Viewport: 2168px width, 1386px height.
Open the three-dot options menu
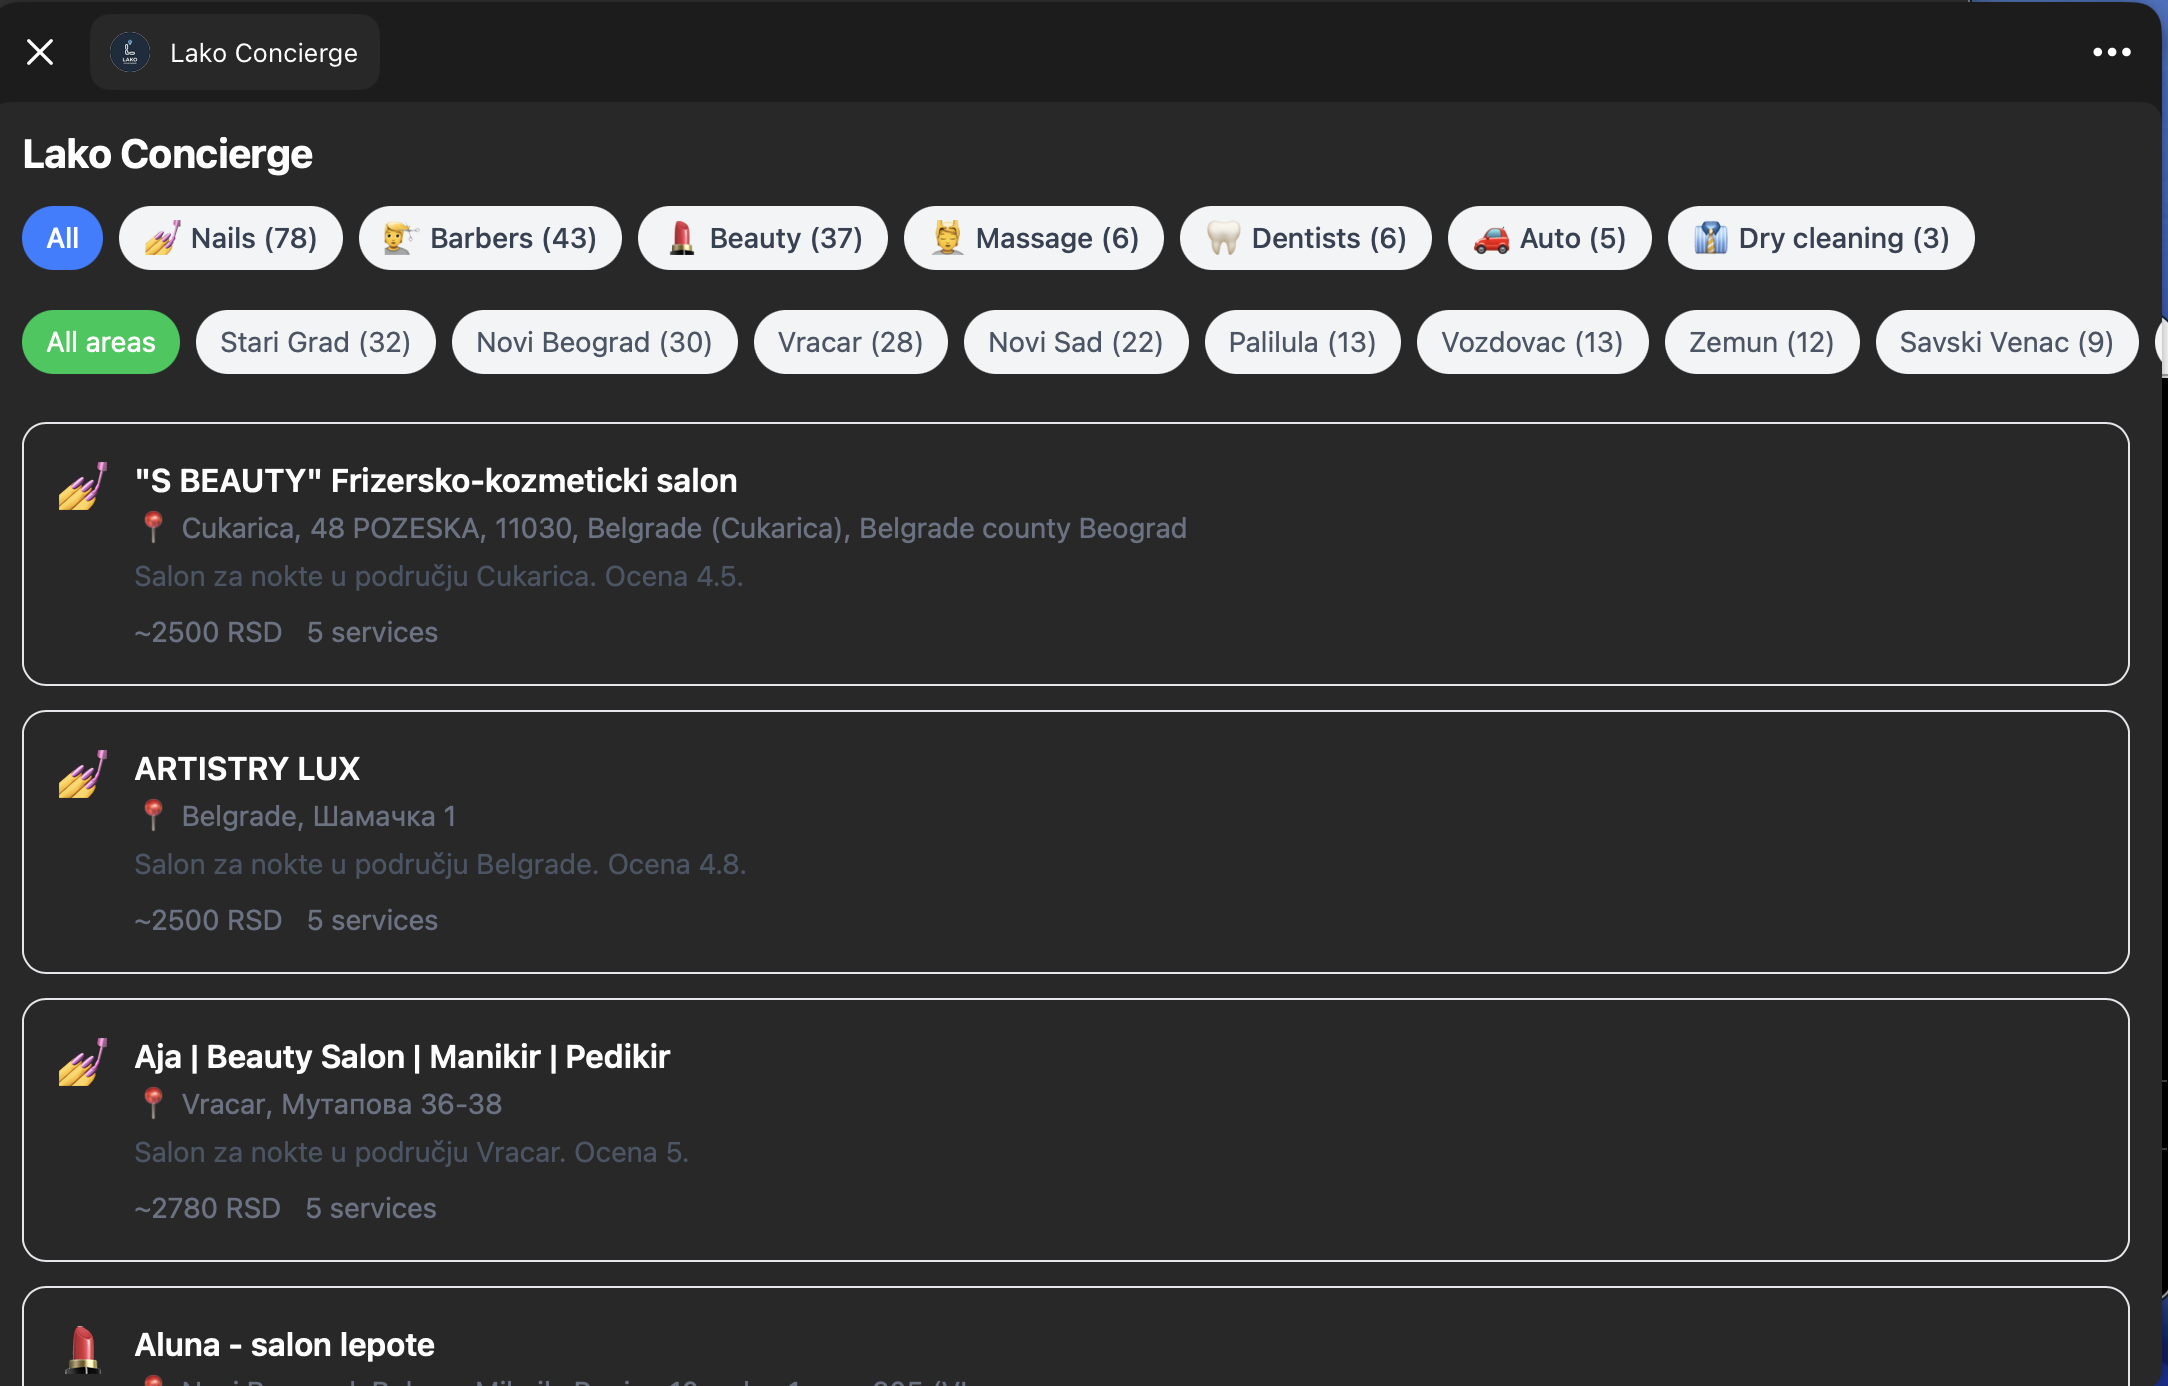[x=2111, y=52]
